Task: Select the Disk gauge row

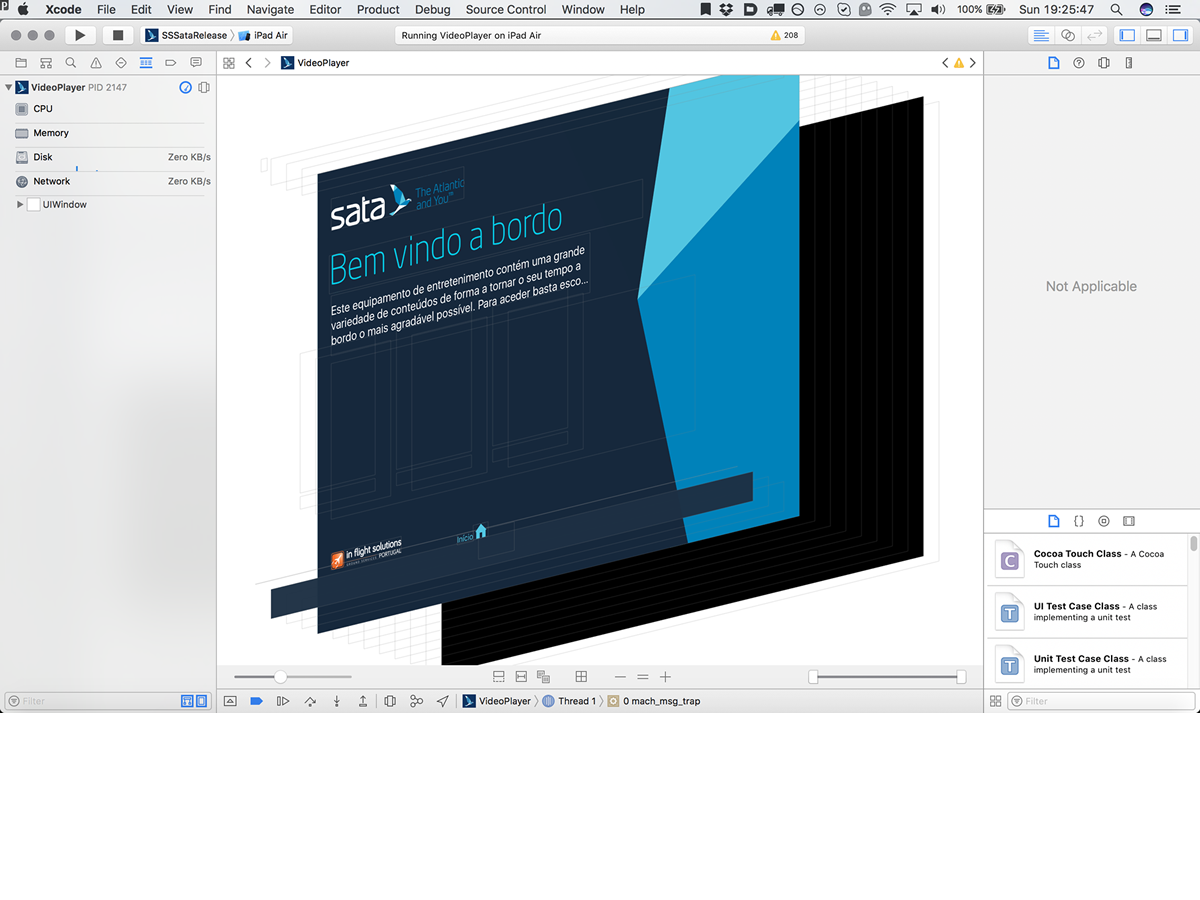Action: pyautogui.click(x=108, y=157)
